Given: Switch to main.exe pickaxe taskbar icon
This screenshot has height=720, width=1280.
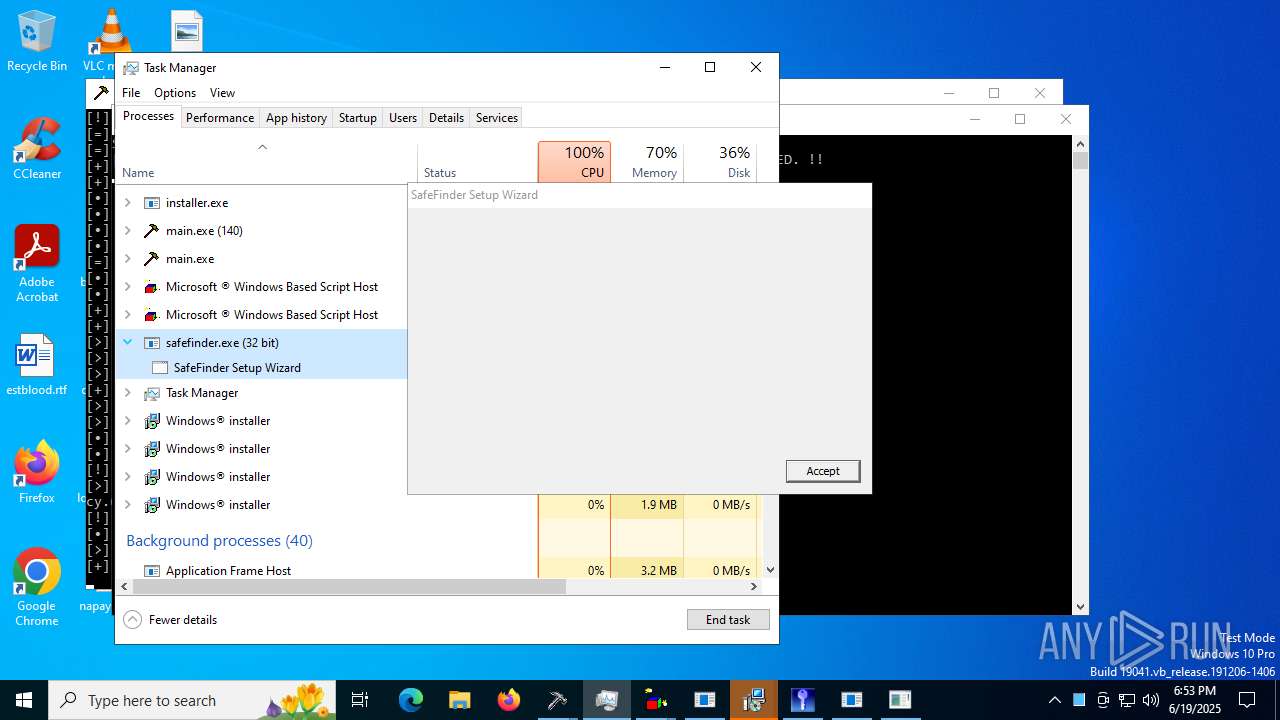Looking at the screenshot, I should pyautogui.click(x=558, y=700).
